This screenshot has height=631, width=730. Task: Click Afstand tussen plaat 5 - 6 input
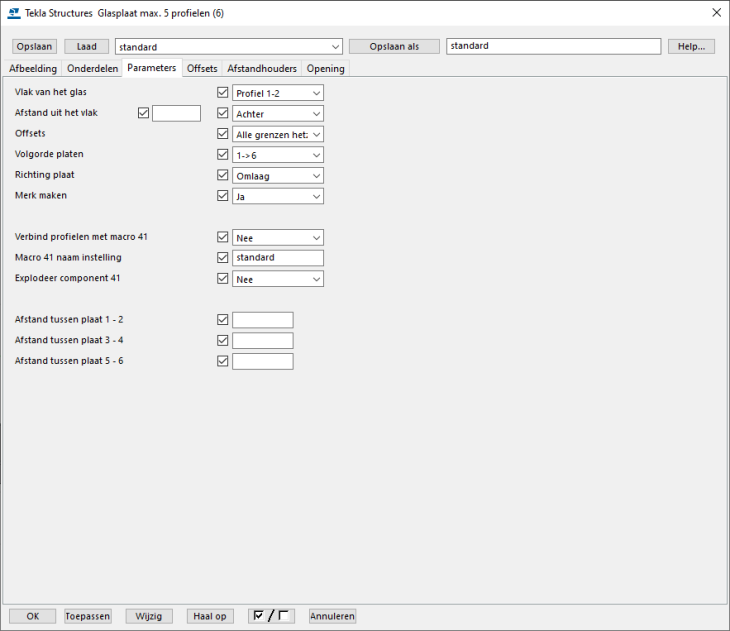(263, 361)
